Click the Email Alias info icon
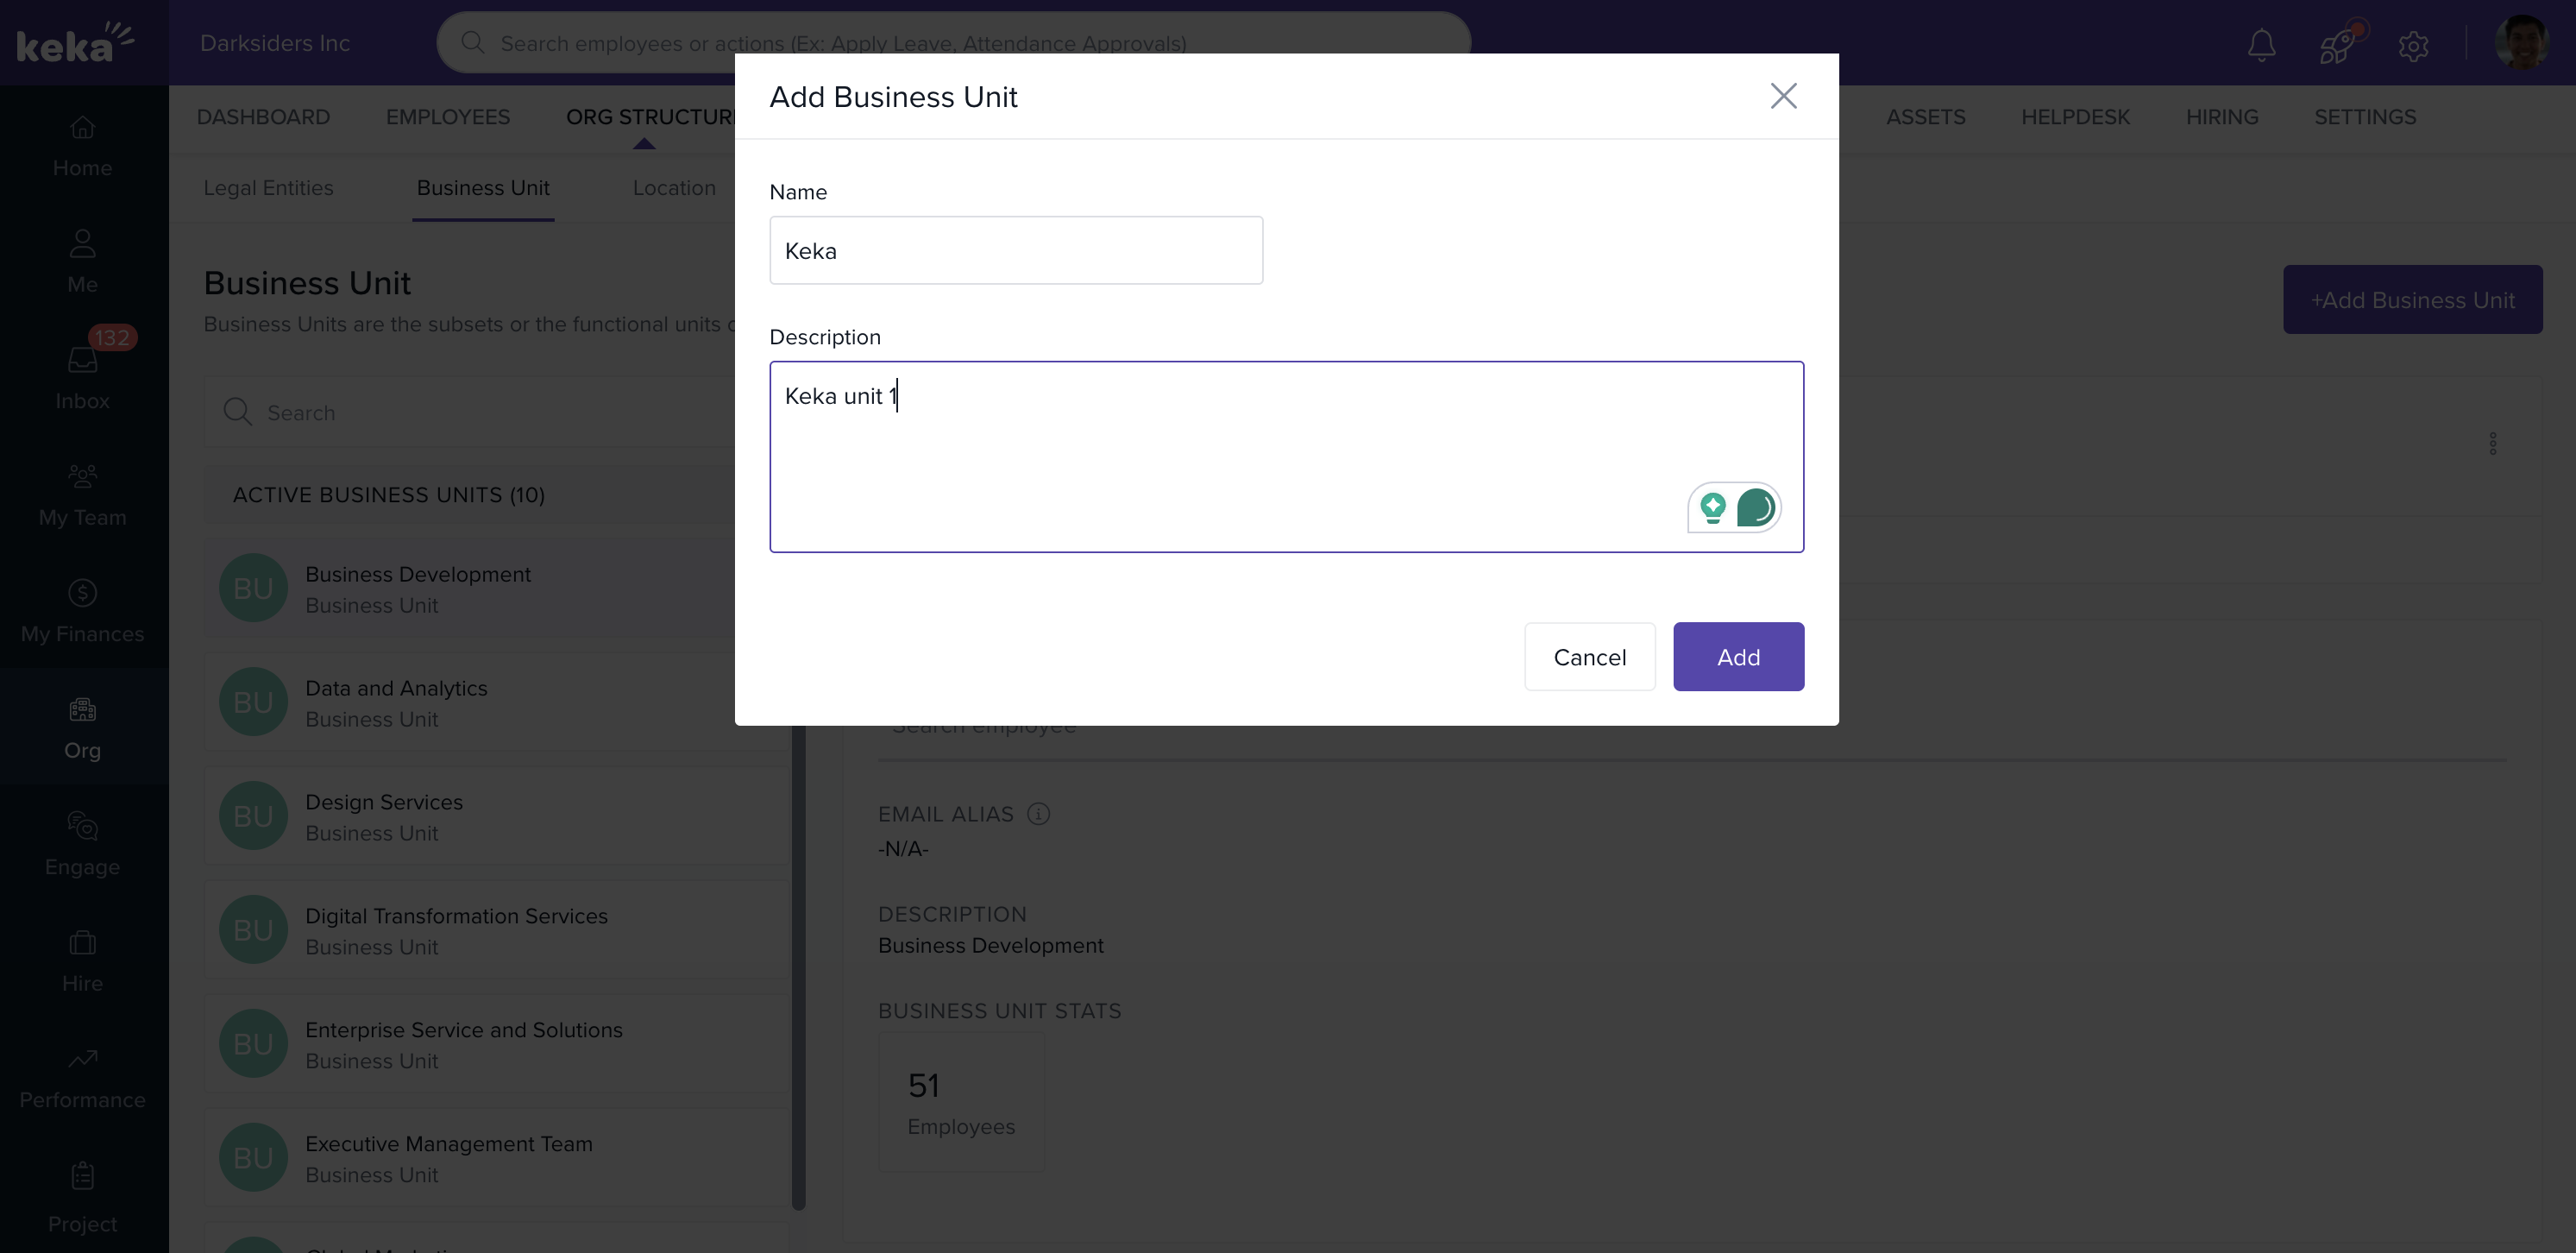The height and width of the screenshot is (1253, 2576). pos(1038,814)
